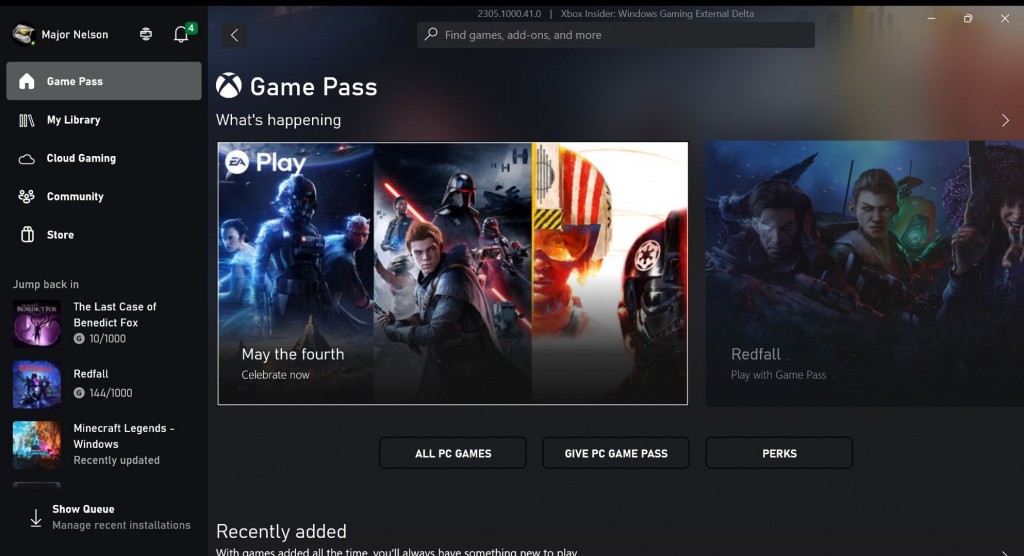Click the print/device icon beside Major Nelson

pos(146,34)
